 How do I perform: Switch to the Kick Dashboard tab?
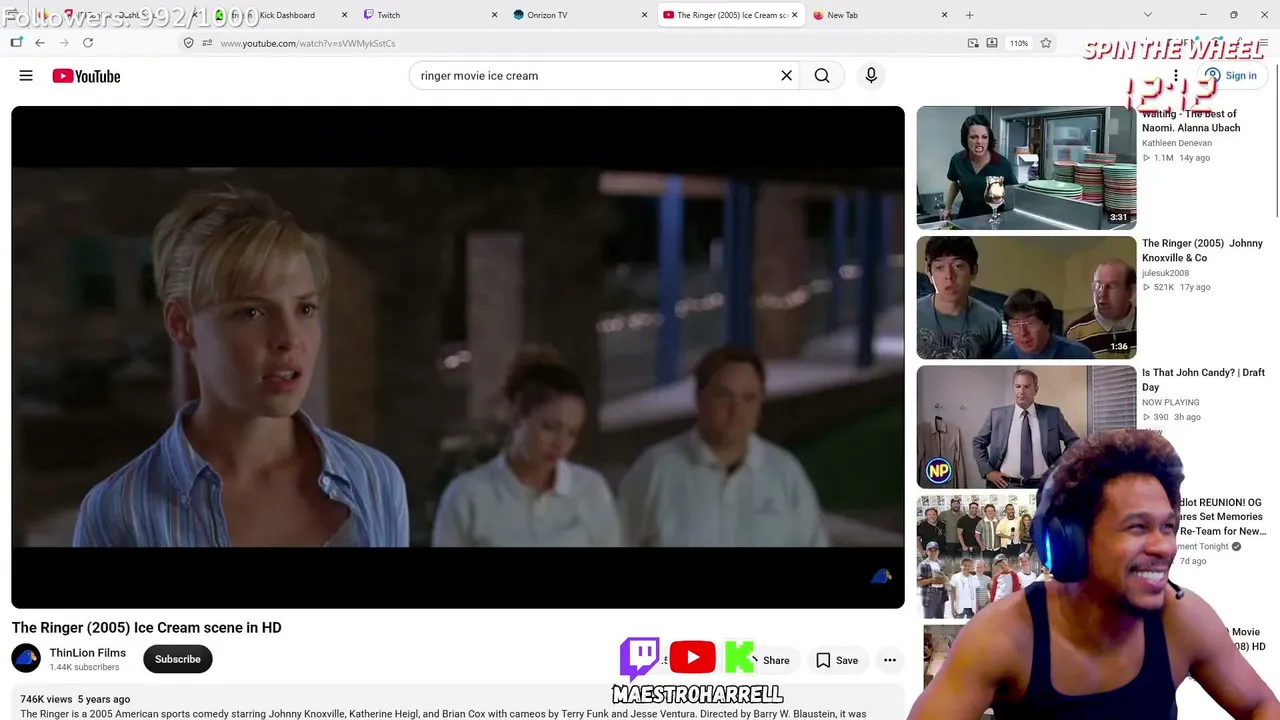click(x=280, y=15)
